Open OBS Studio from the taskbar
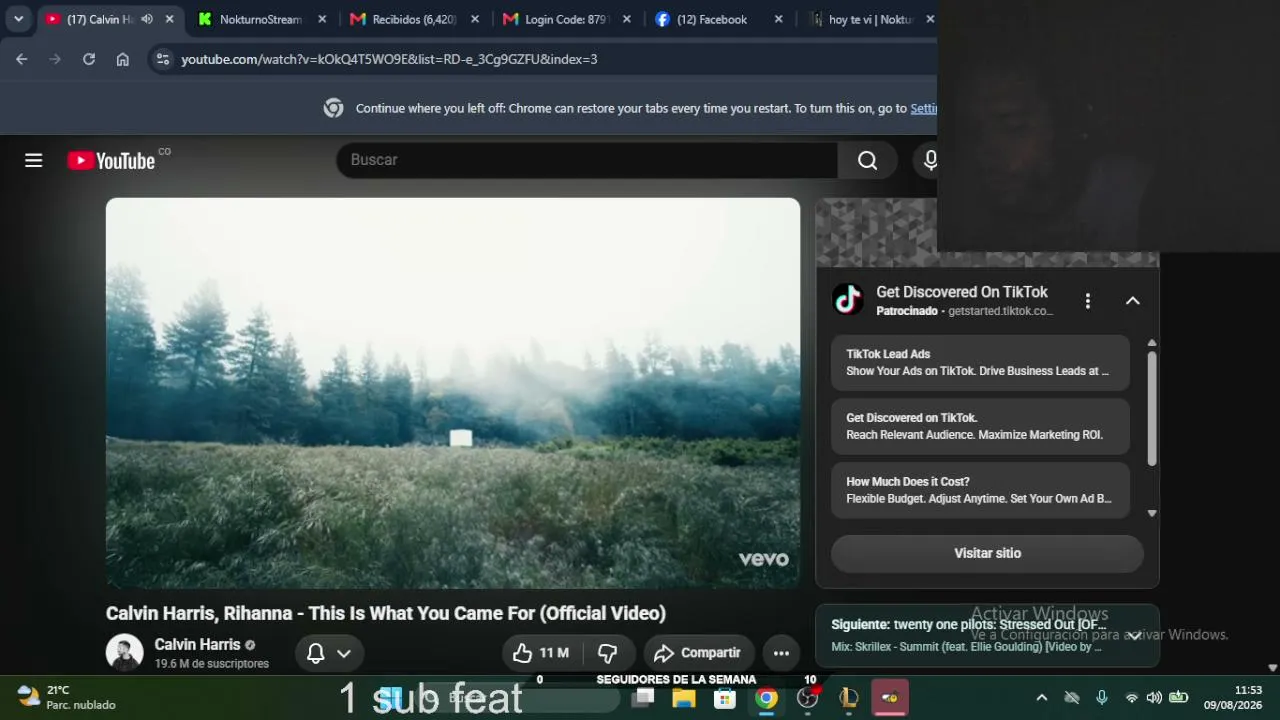Viewport: 1280px width, 720px height. 808,698
